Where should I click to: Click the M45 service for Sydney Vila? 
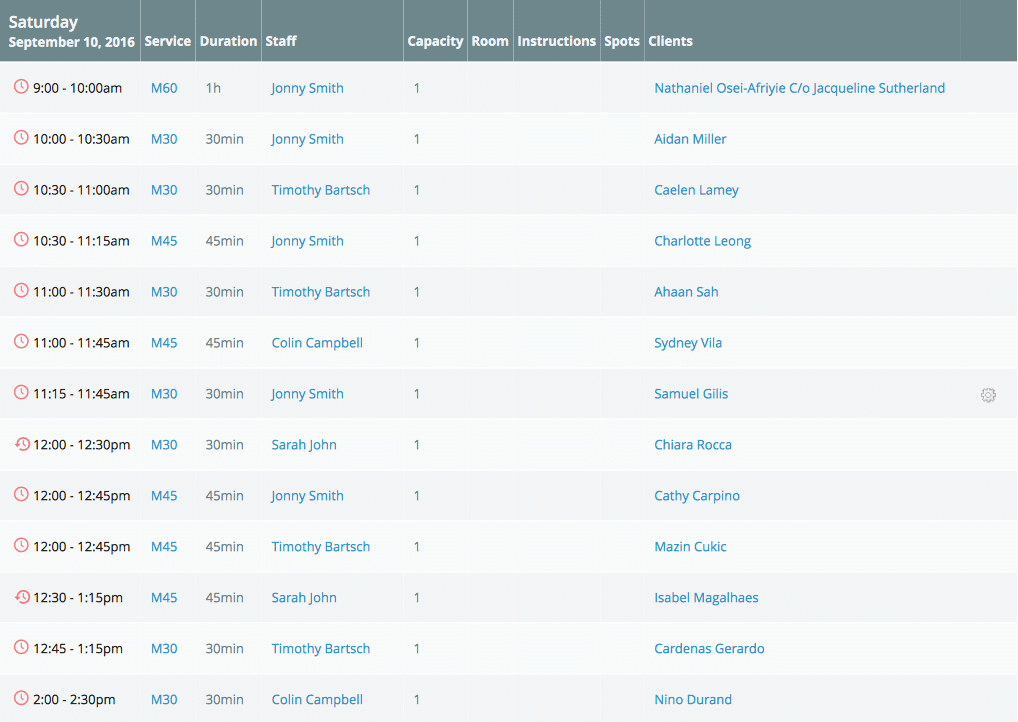[164, 343]
